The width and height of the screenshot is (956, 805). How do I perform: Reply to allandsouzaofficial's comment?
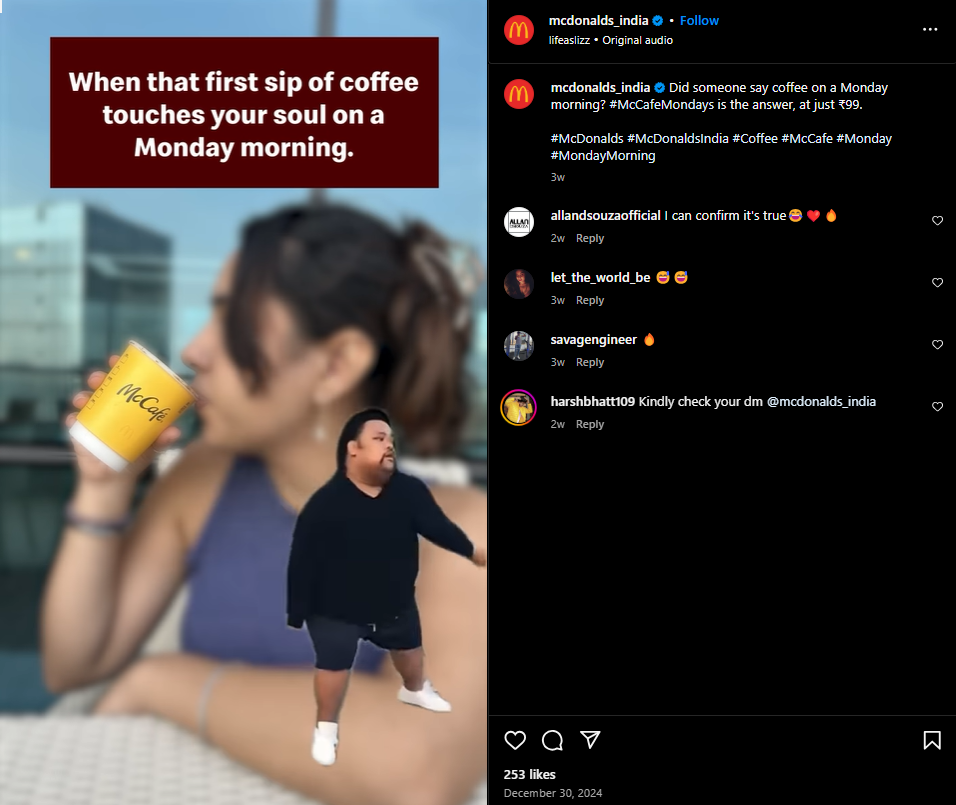pos(590,238)
